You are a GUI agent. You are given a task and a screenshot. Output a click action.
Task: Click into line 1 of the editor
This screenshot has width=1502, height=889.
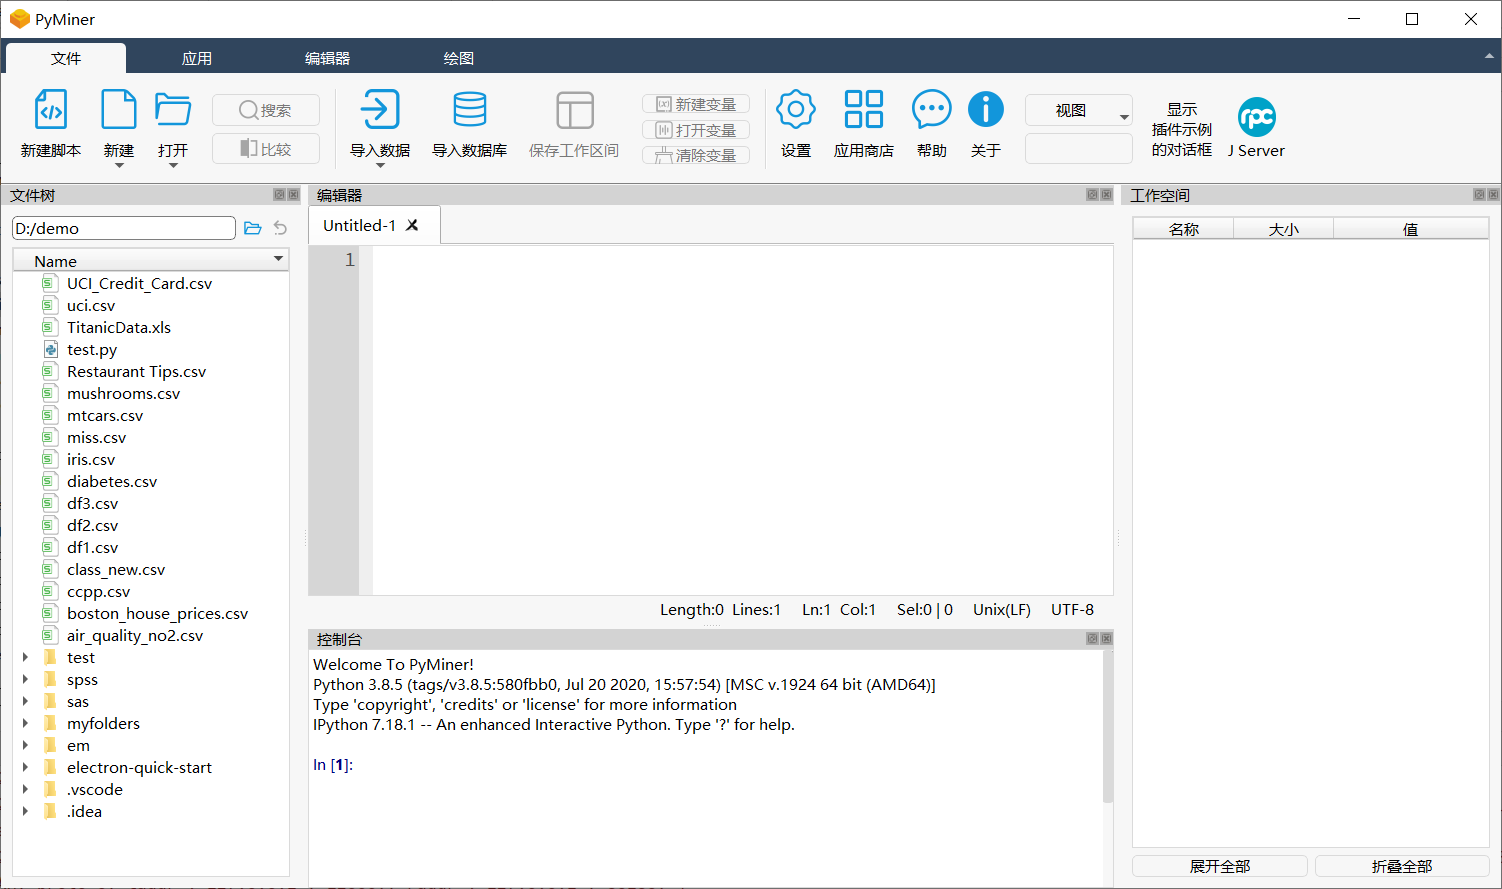click(742, 260)
